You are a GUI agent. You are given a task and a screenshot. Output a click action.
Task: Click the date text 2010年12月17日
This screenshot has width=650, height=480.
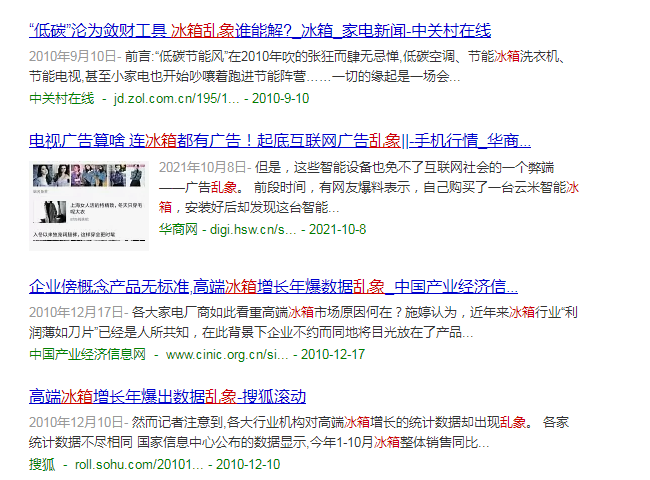click(76, 313)
